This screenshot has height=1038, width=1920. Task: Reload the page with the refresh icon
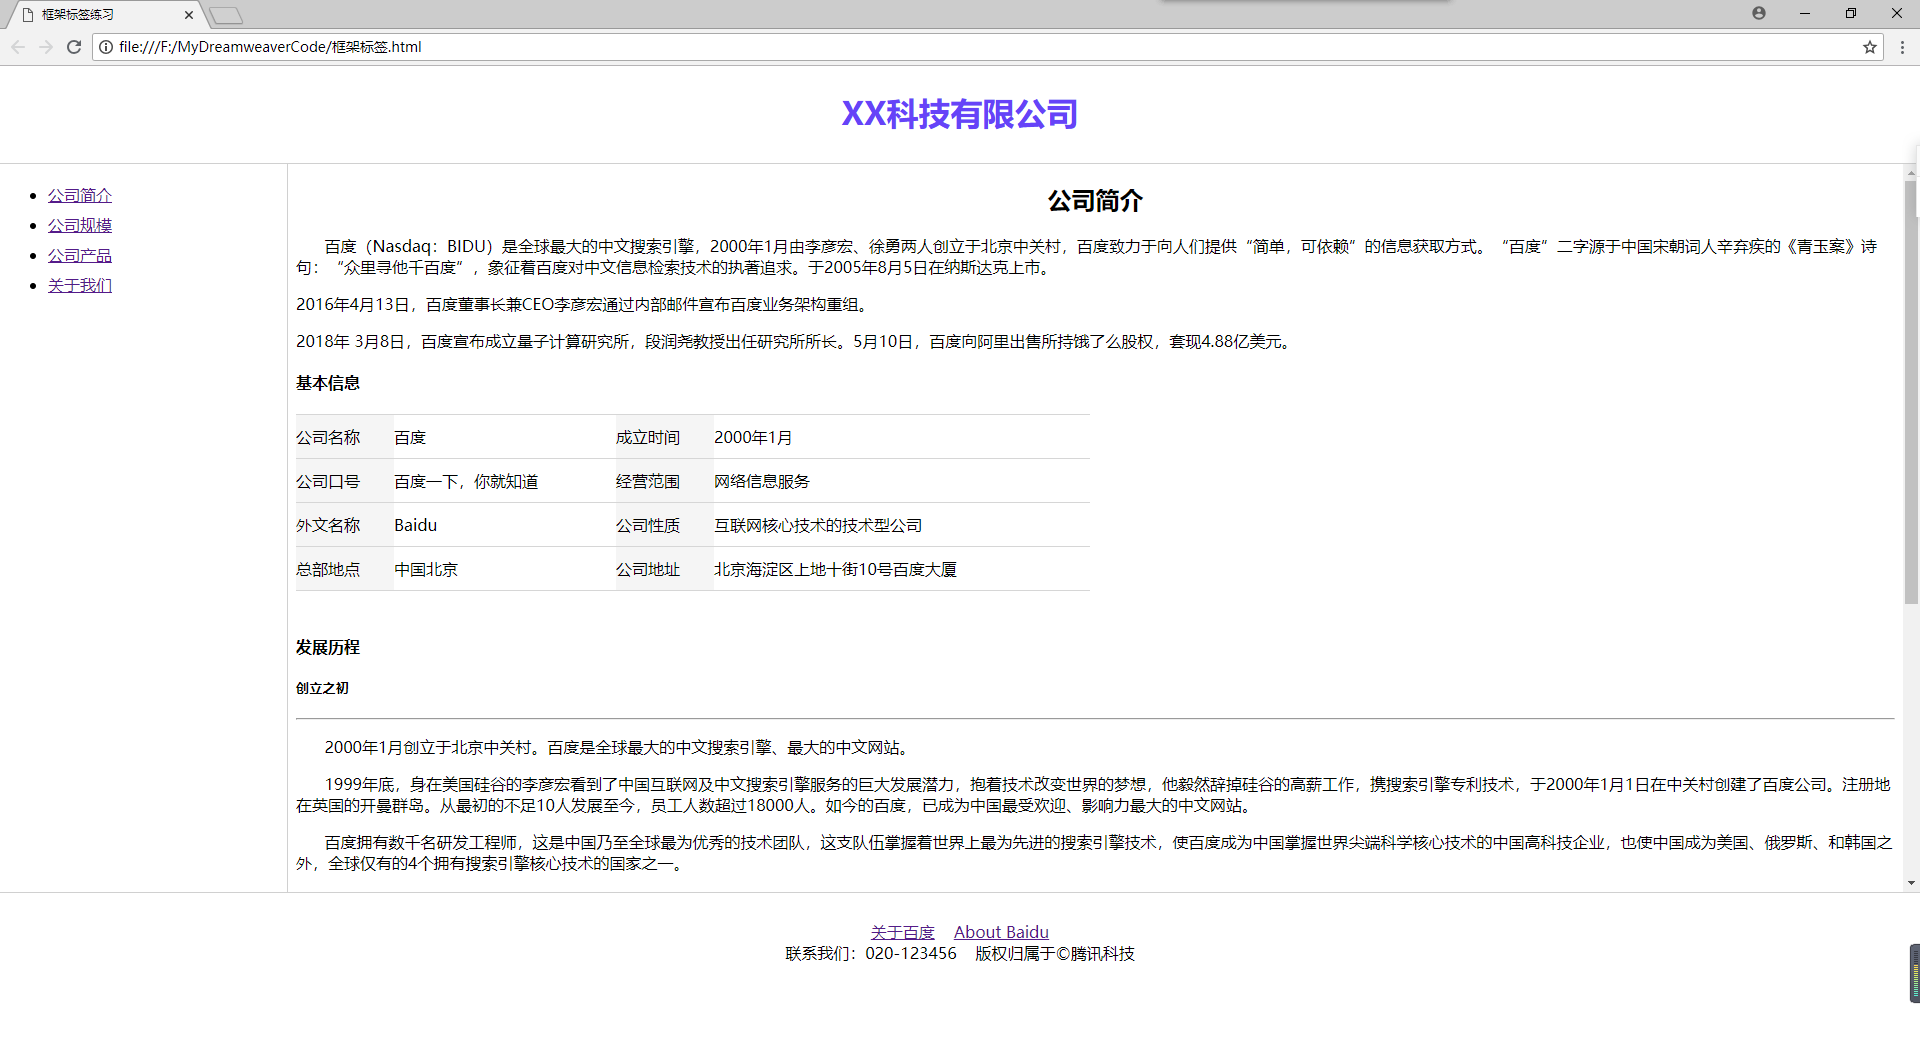click(x=74, y=47)
